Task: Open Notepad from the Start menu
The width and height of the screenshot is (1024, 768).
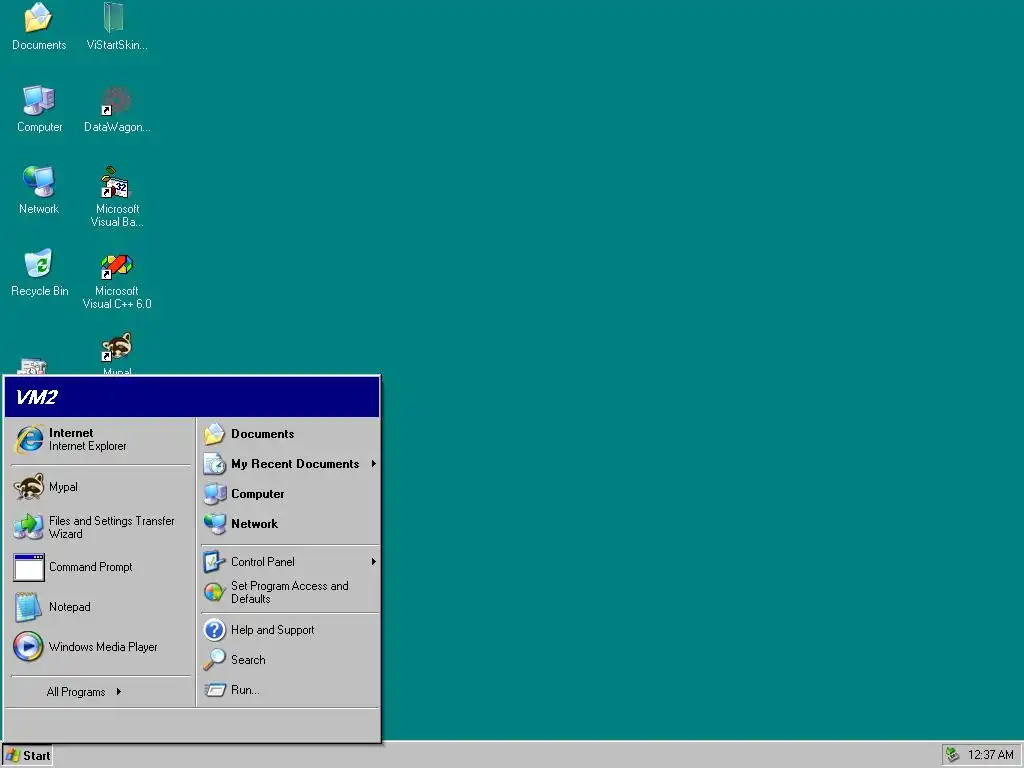Action: (x=101, y=607)
